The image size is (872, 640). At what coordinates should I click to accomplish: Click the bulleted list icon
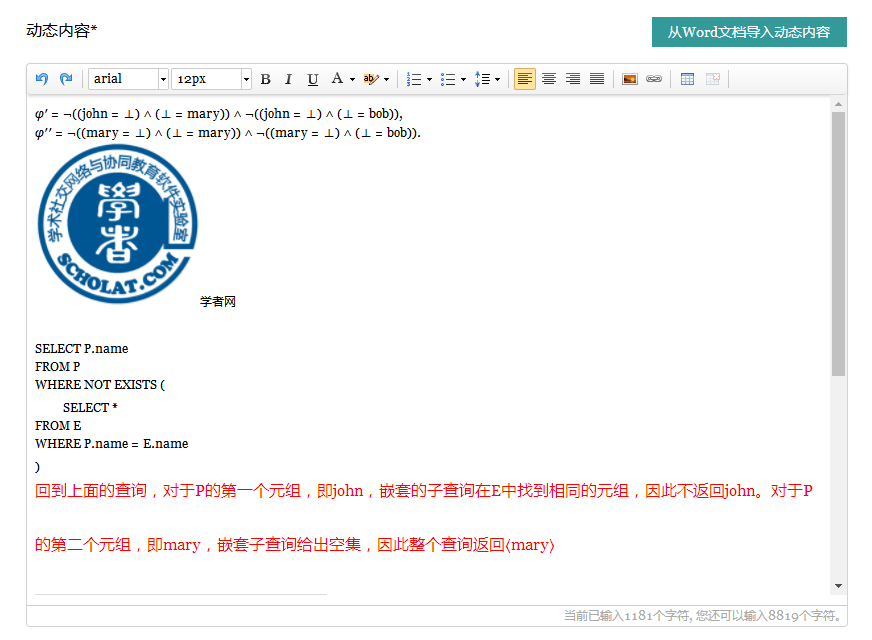(448, 79)
